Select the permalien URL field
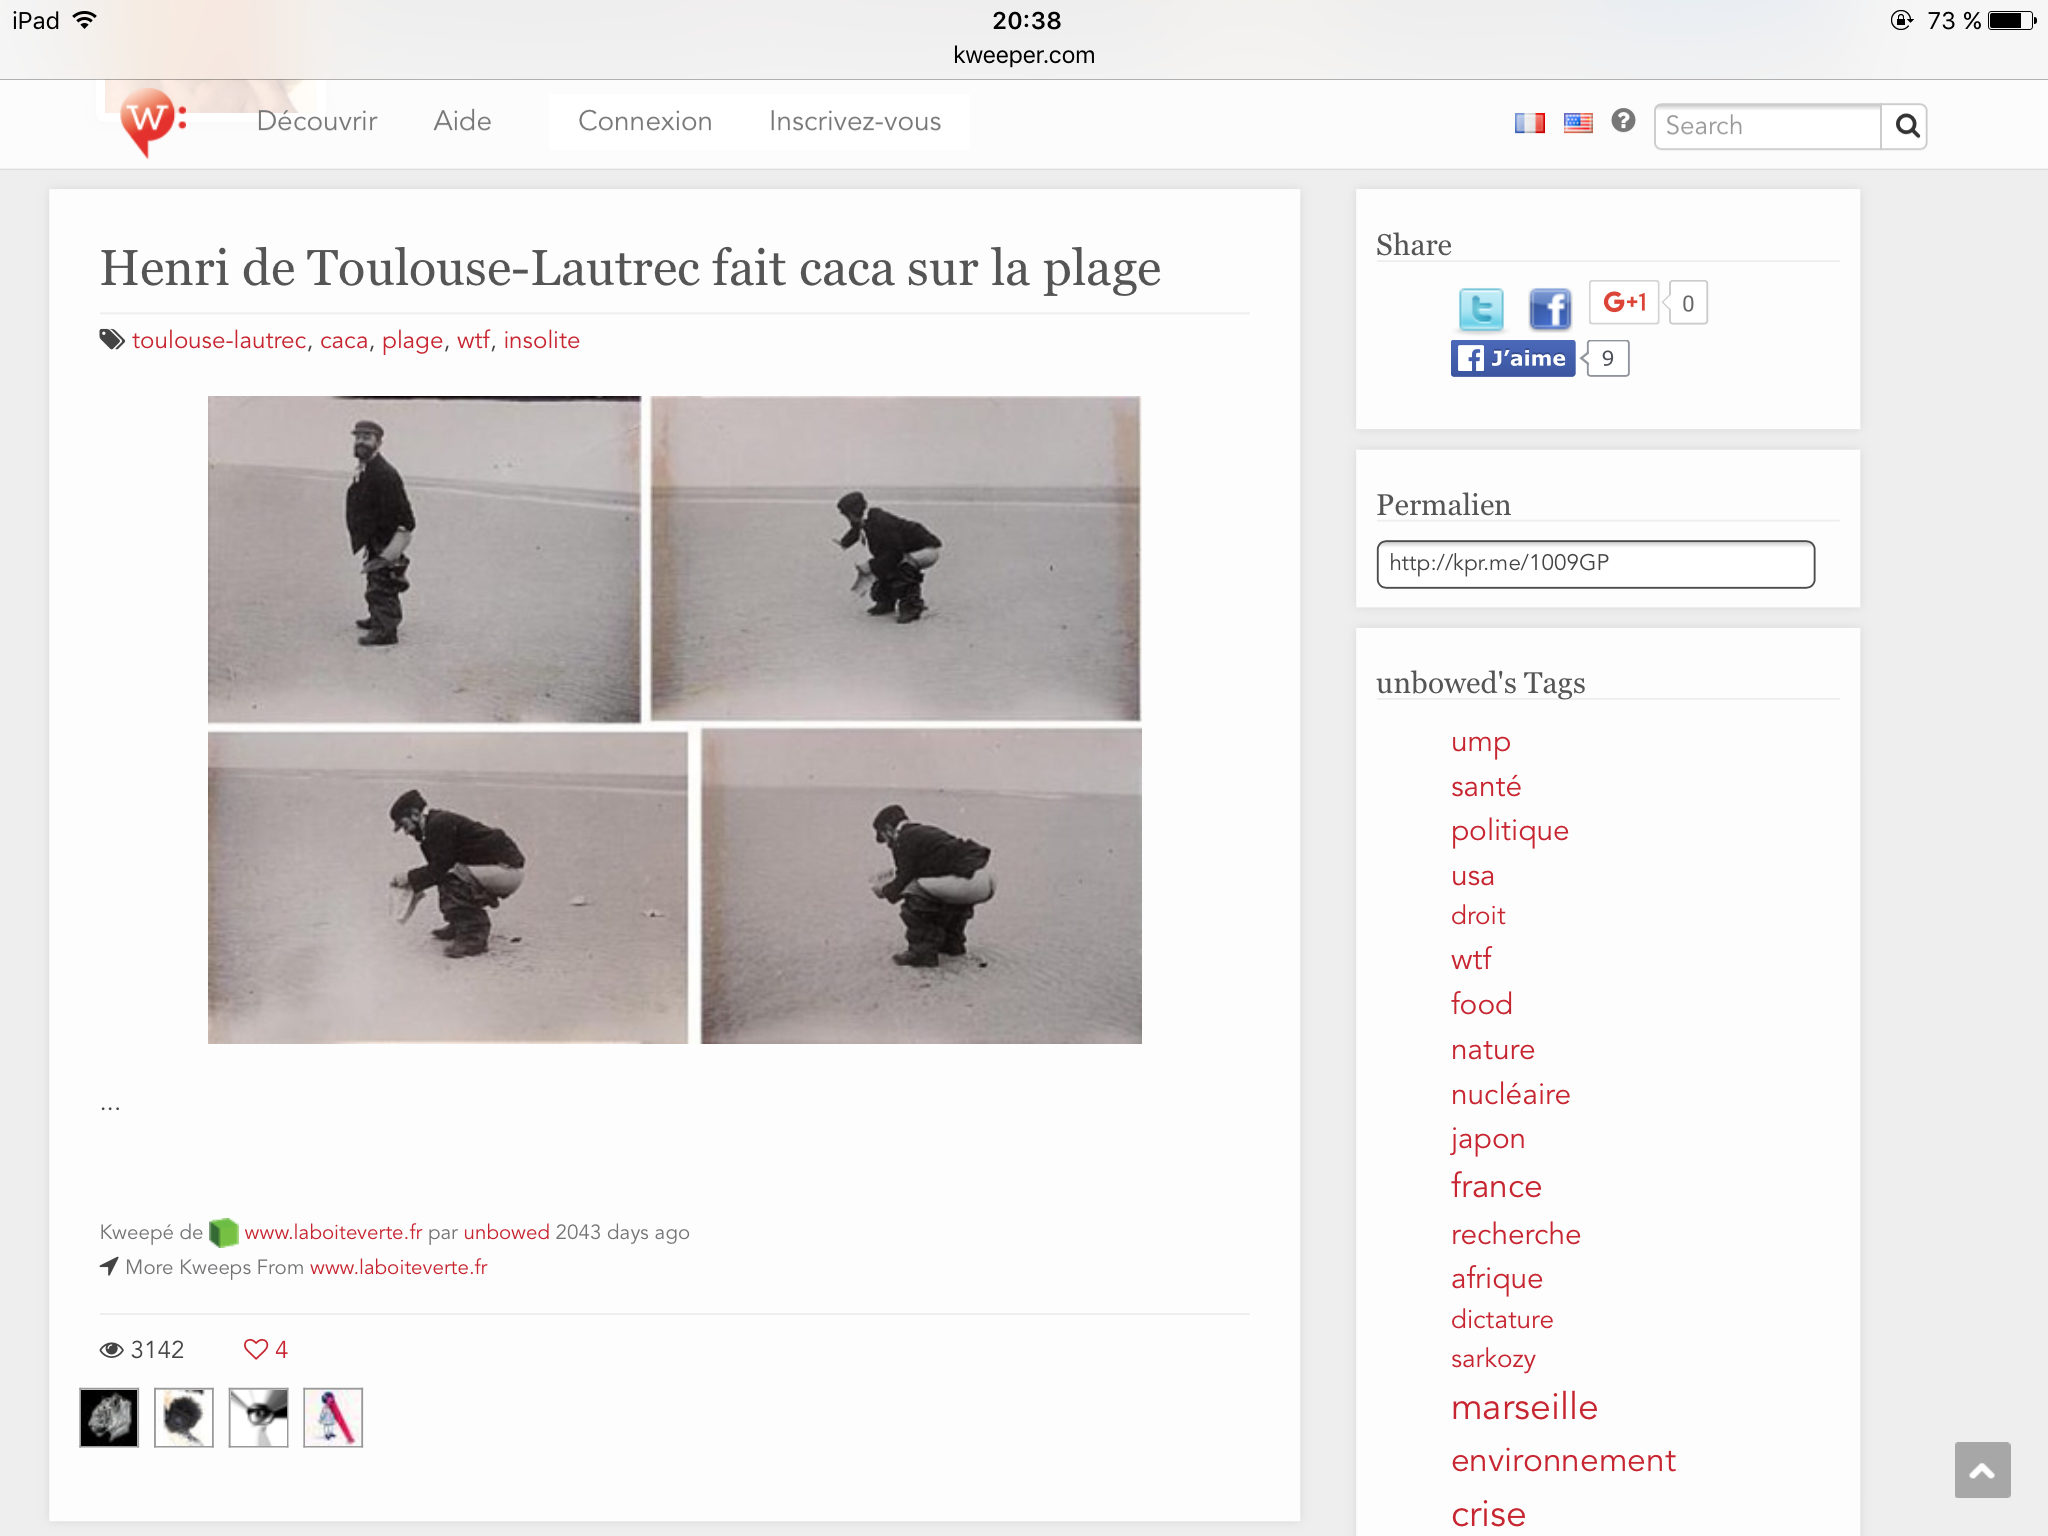 click(1595, 564)
